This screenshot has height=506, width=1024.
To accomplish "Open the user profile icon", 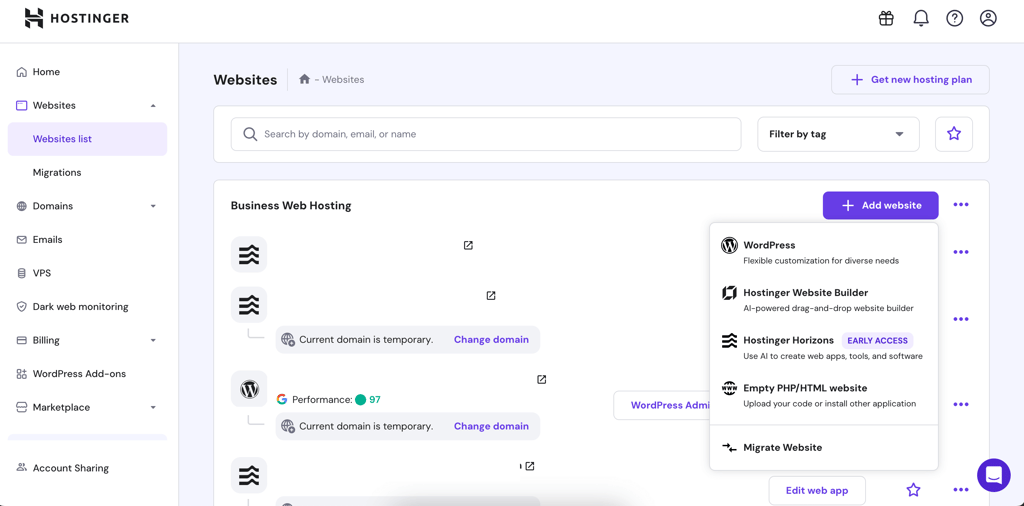I will click(988, 18).
